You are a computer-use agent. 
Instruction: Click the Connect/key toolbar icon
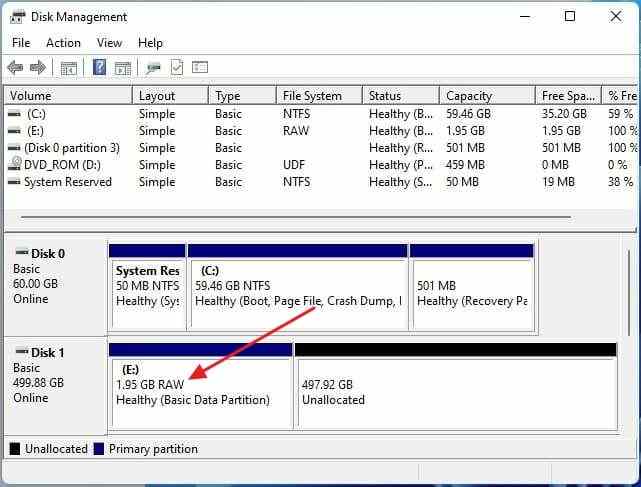153,68
